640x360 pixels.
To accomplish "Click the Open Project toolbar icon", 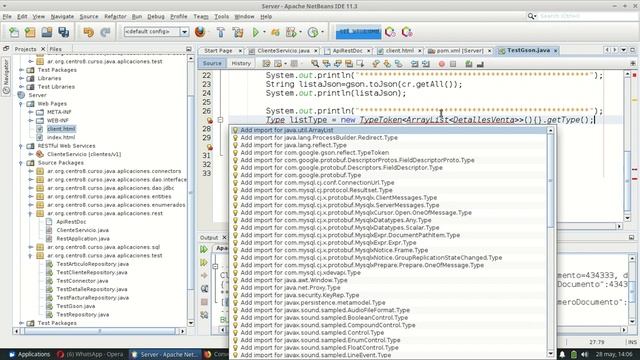I will click(47, 32).
